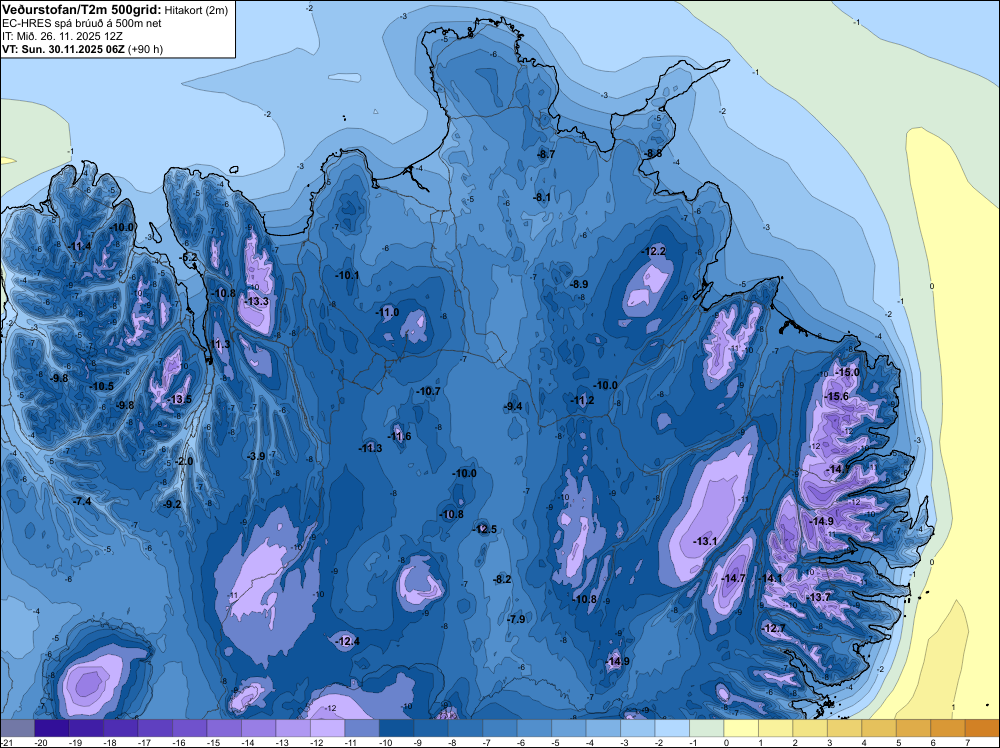Click the -11.4 temperature value on the map

(80, 247)
